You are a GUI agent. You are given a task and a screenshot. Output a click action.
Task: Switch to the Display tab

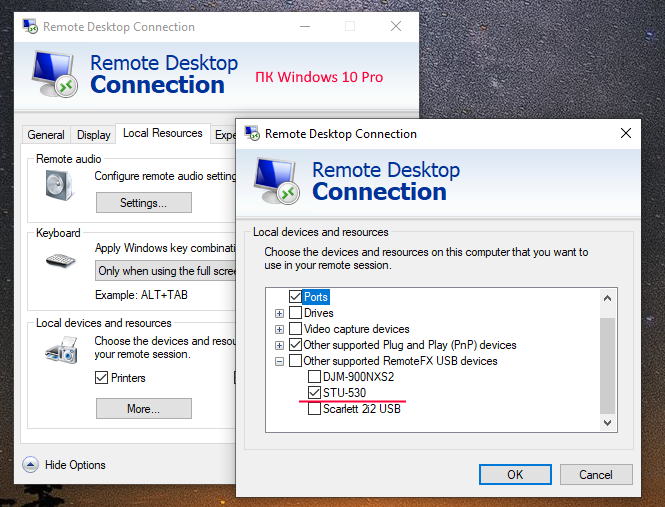(x=94, y=135)
